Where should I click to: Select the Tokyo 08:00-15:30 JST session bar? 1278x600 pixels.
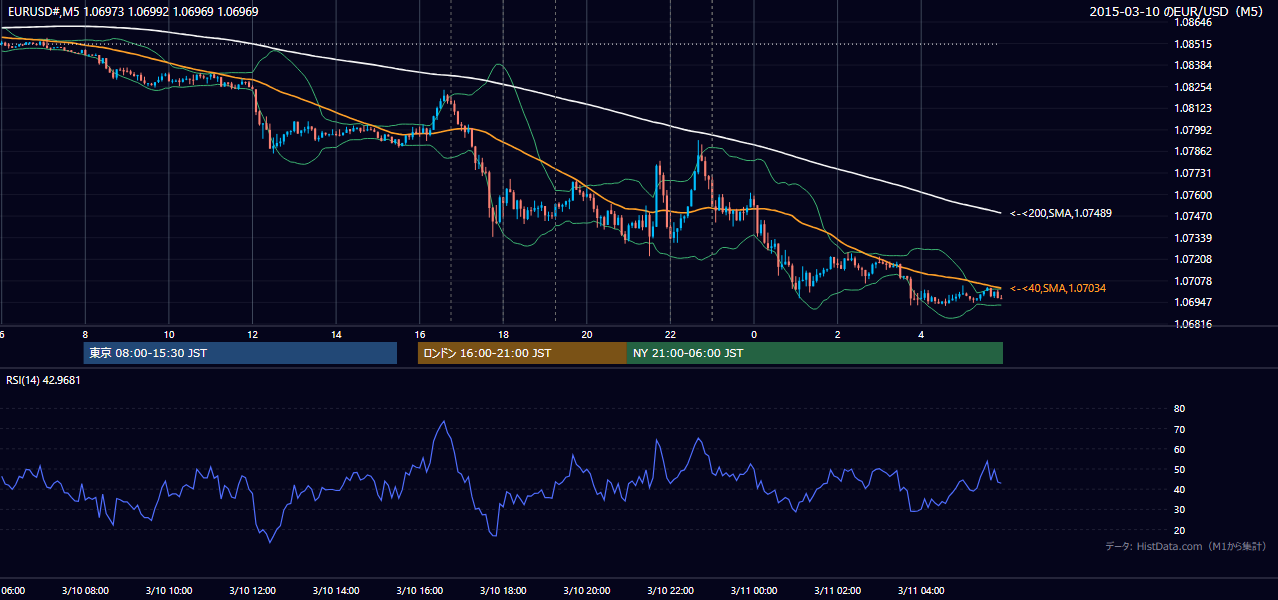[x=240, y=353]
